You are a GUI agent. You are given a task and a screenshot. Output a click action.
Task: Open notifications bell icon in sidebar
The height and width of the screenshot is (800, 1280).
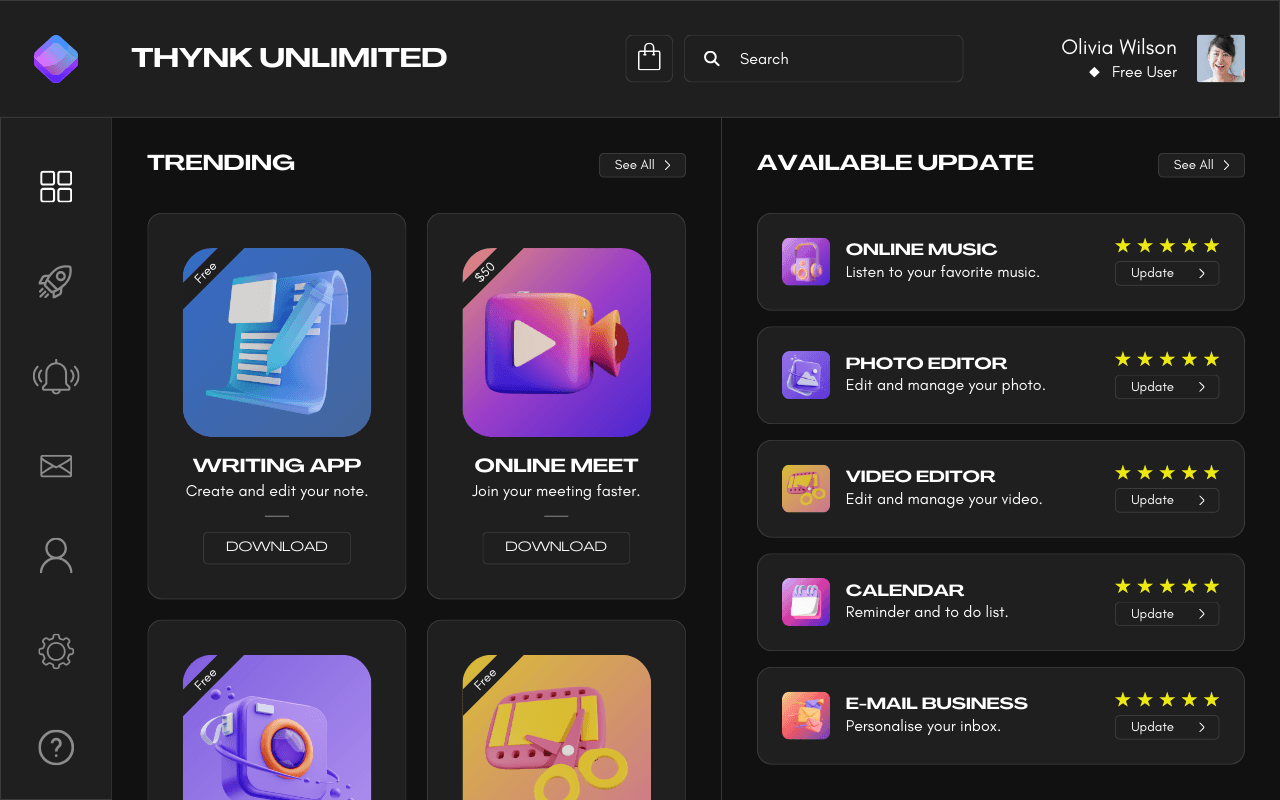tap(56, 376)
